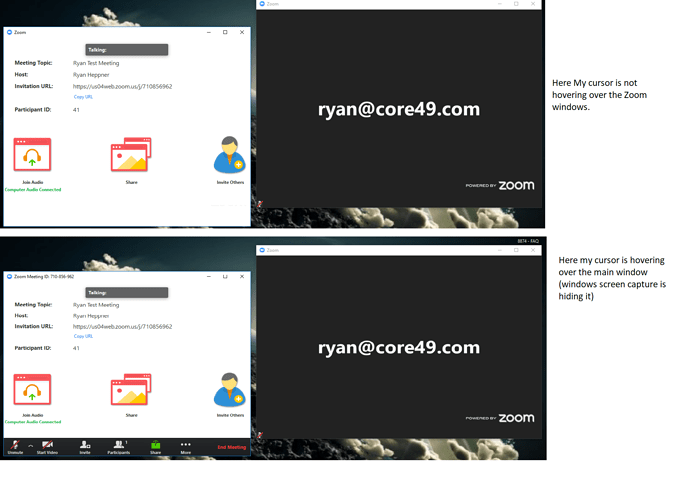Click Invite Others icon in upper Zoom window
682x500 pixels.
pos(230,154)
